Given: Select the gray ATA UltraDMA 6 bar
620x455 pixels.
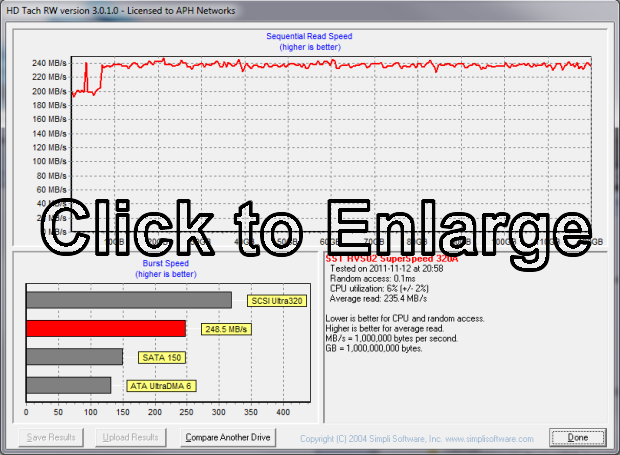Looking at the screenshot, I should coord(68,385).
